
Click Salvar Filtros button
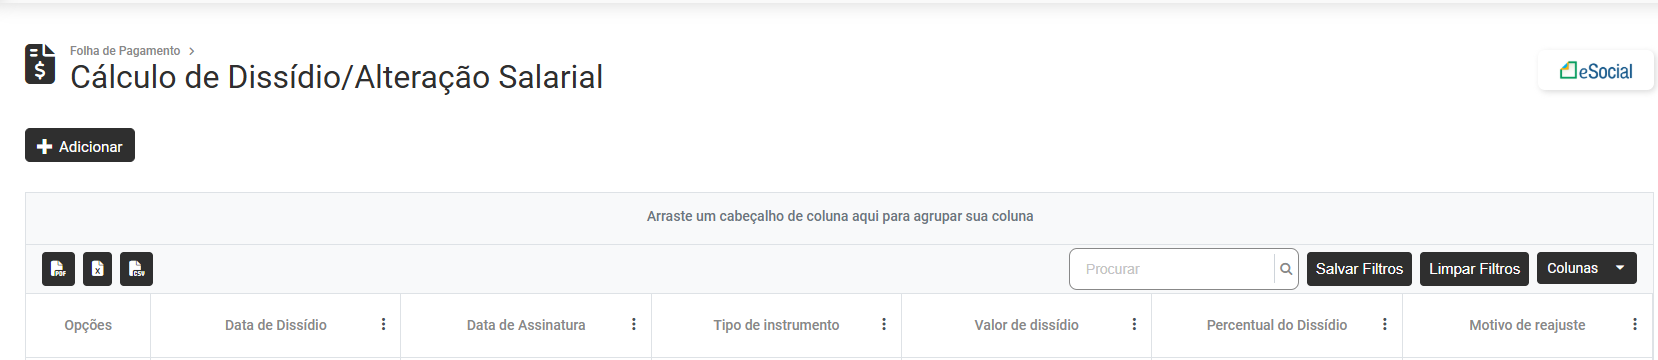pyautogui.click(x=1359, y=269)
